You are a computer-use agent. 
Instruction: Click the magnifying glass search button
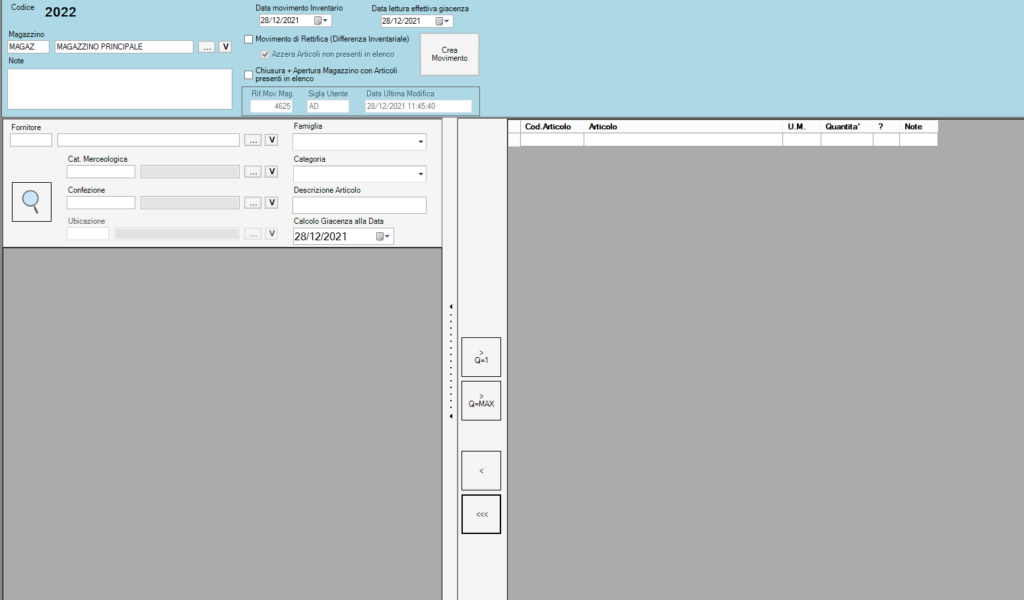click(x=31, y=202)
